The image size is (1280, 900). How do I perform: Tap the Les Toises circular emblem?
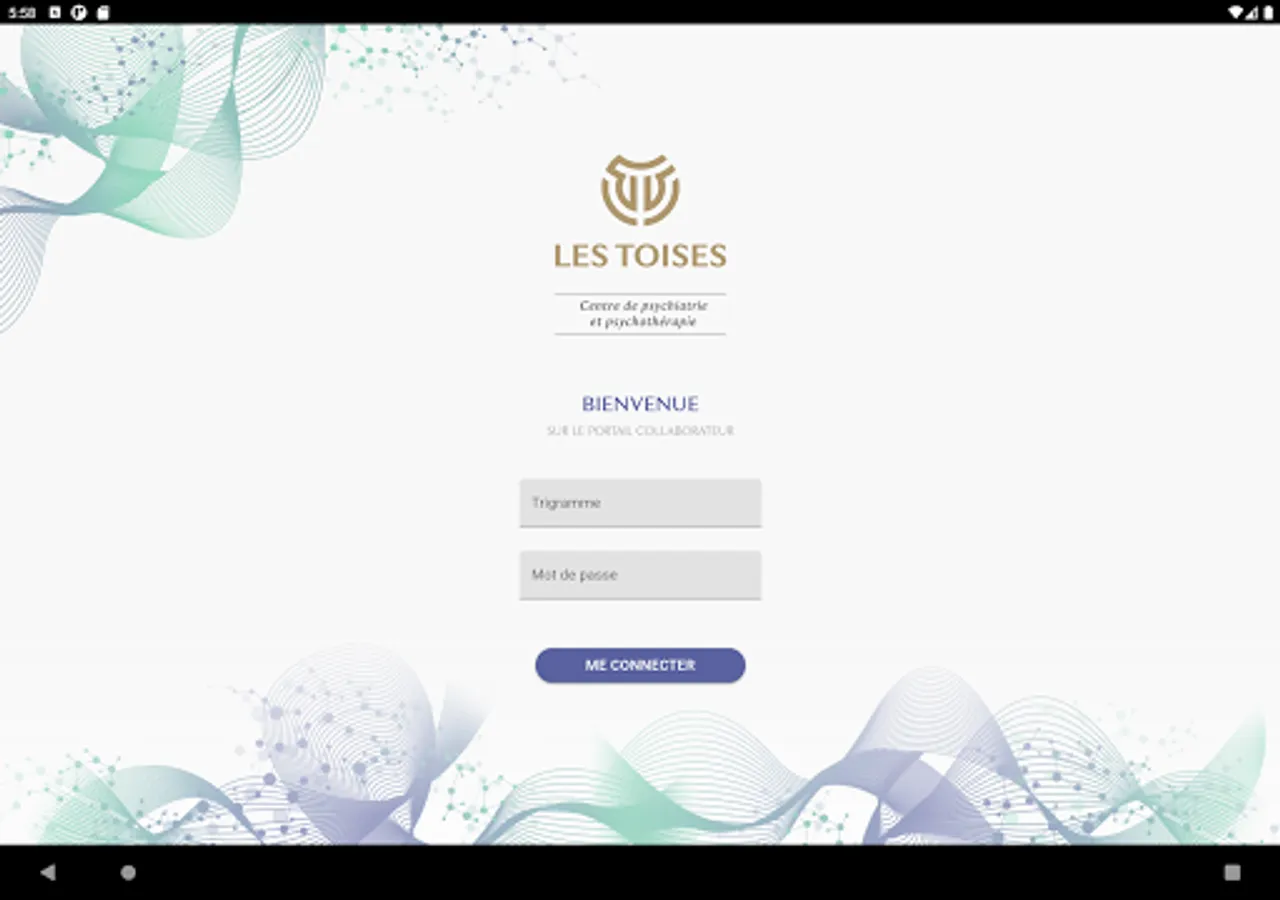click(x=640, y=190)
